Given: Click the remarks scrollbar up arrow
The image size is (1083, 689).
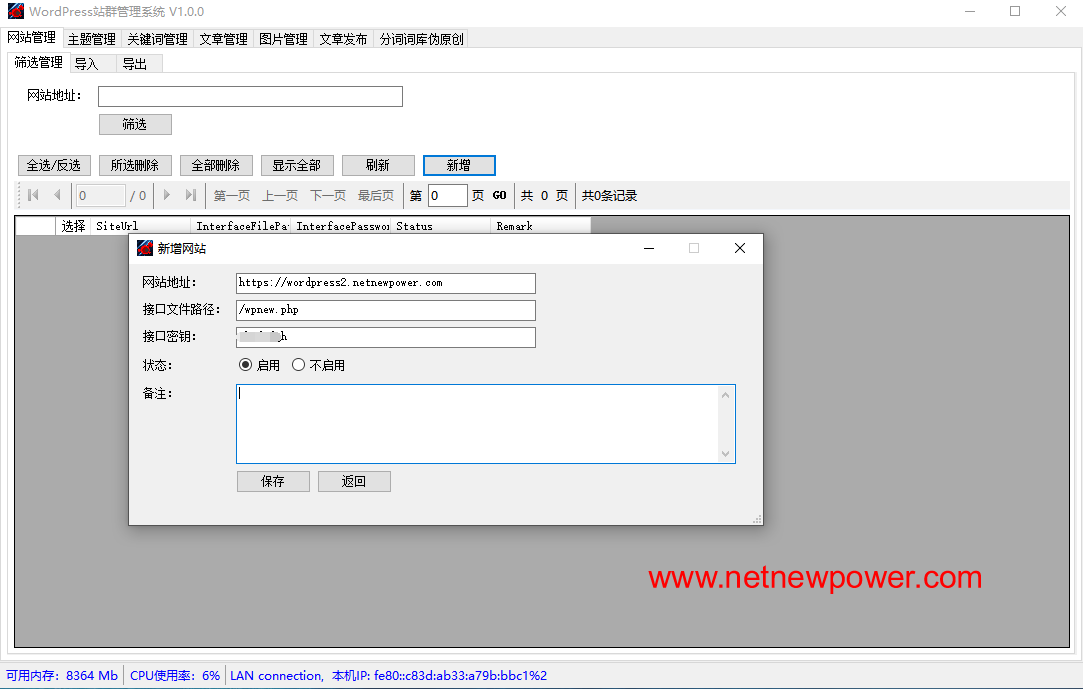Looking at the screenshot, I should point(725,395).
